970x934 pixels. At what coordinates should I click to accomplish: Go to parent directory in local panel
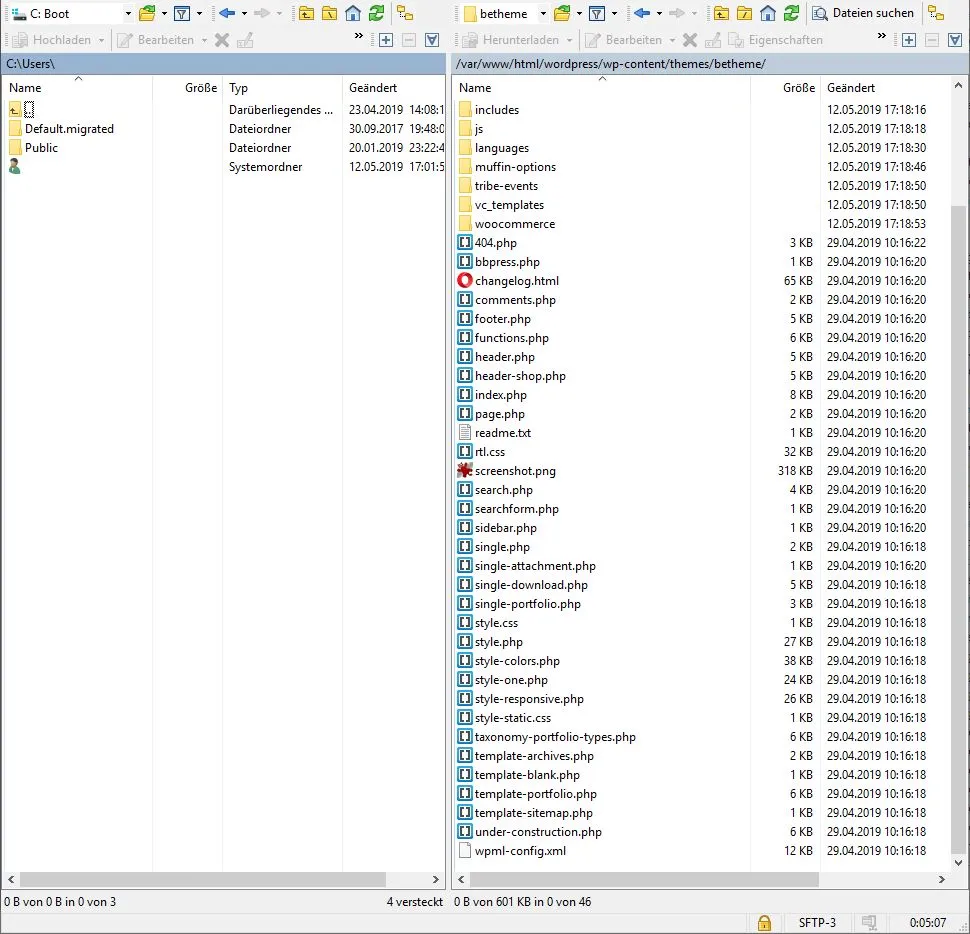point(306,13)
